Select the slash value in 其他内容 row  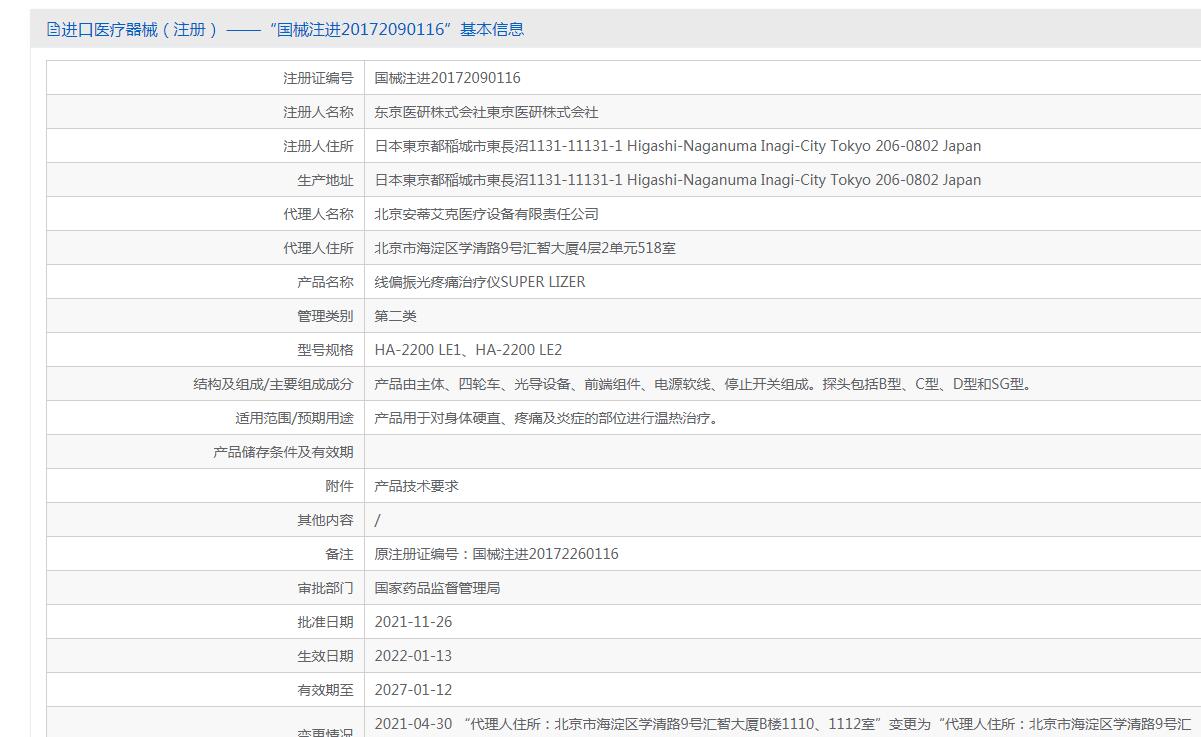tap(378, 520)
